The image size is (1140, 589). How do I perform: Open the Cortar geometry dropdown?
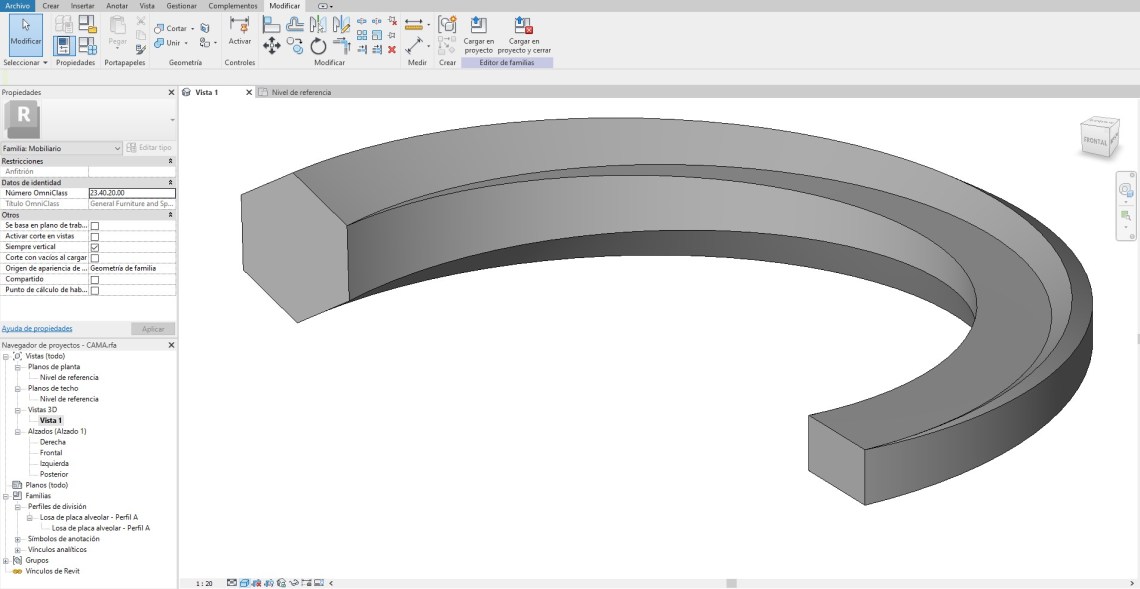193,28
